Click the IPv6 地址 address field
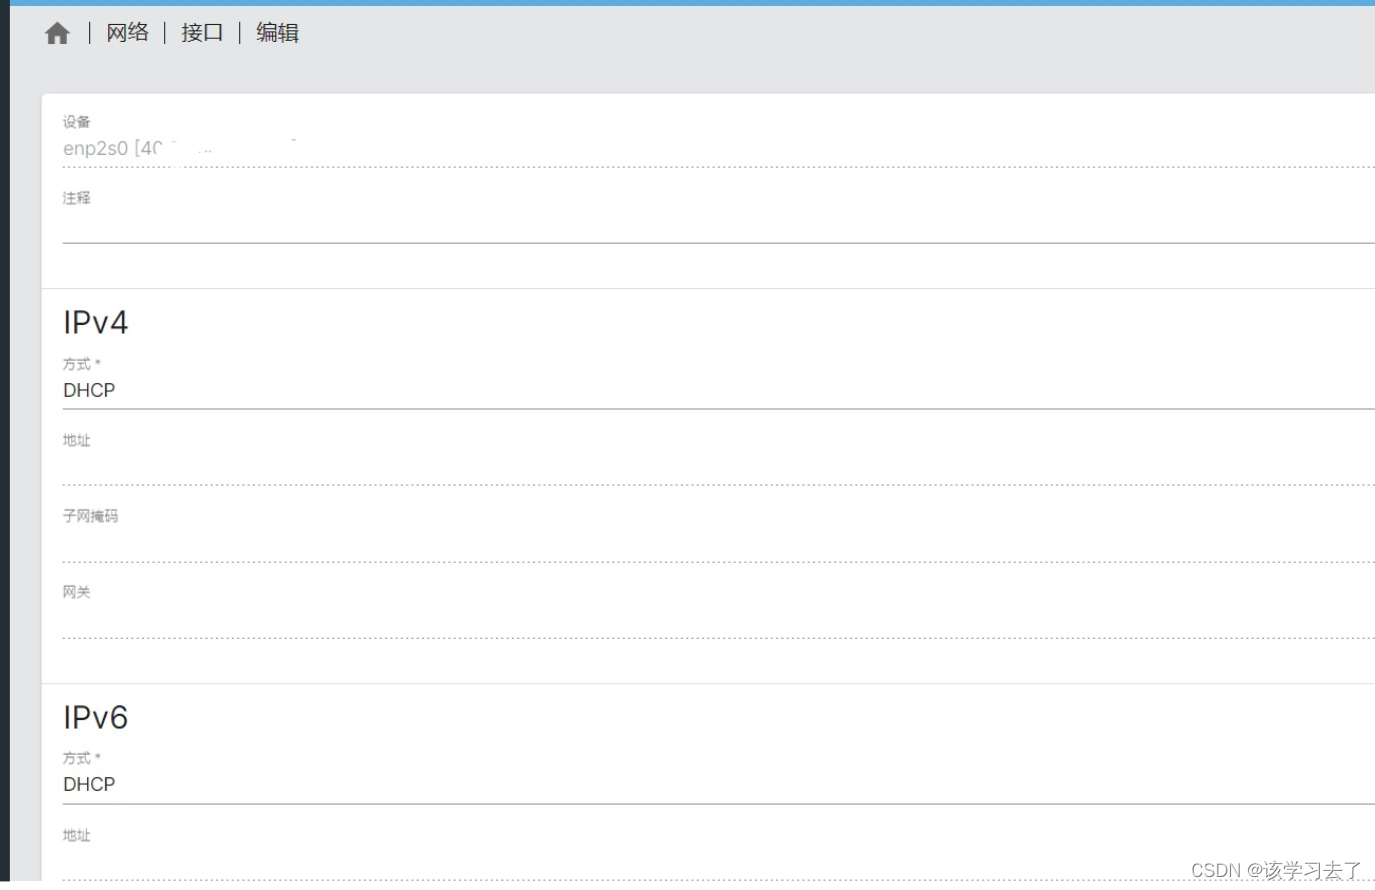This screenshot has width=1375, height=890. tap(700, 863)
